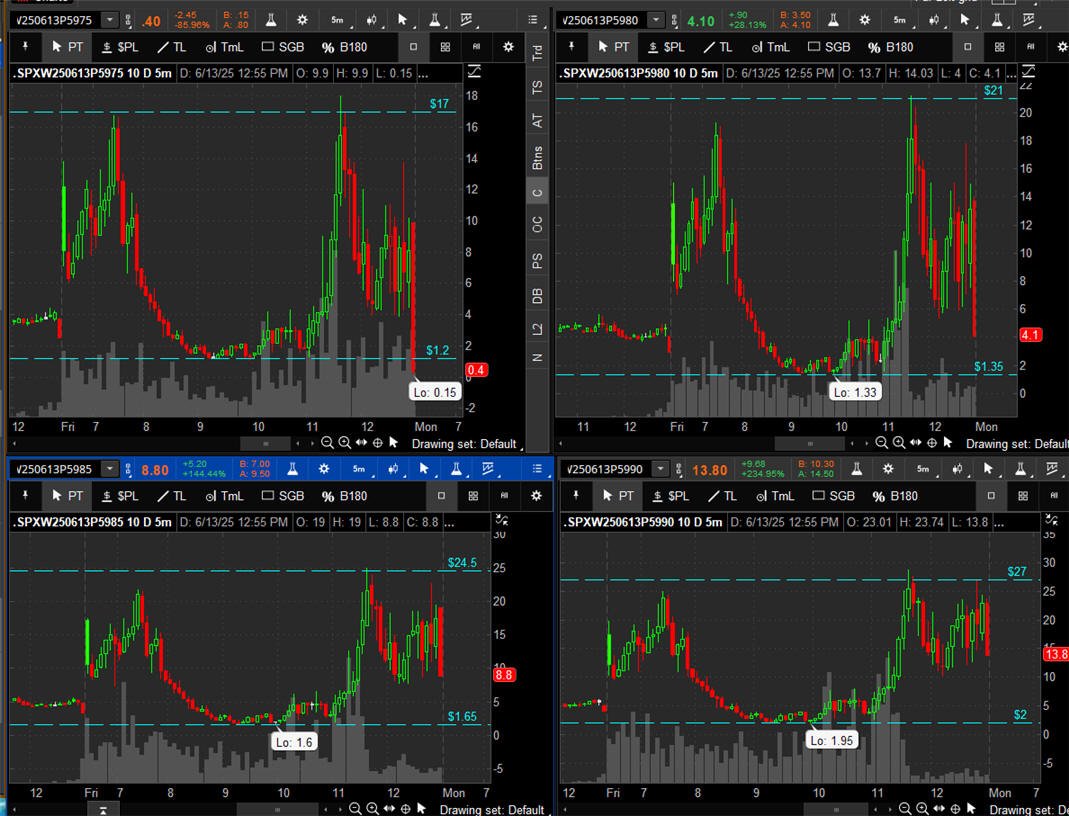Open patterns icon in P5980 chart header
1069x816 pixels.
click(x=1029, y=20)
